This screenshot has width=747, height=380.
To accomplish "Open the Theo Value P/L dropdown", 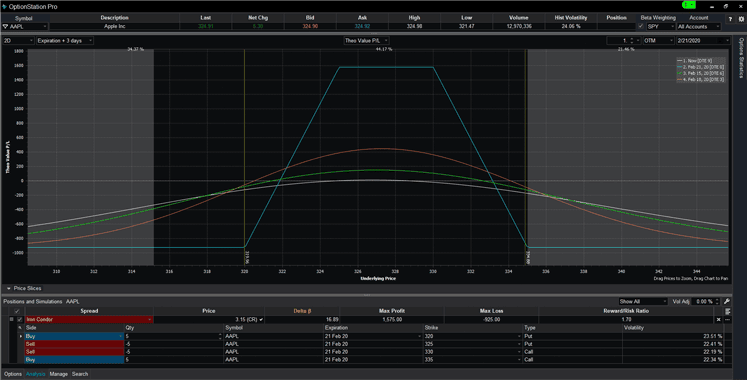I will 366,41.
